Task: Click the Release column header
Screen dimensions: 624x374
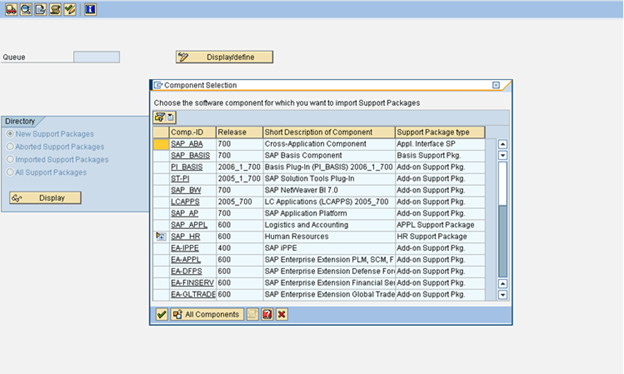Action: pos(239,132)
